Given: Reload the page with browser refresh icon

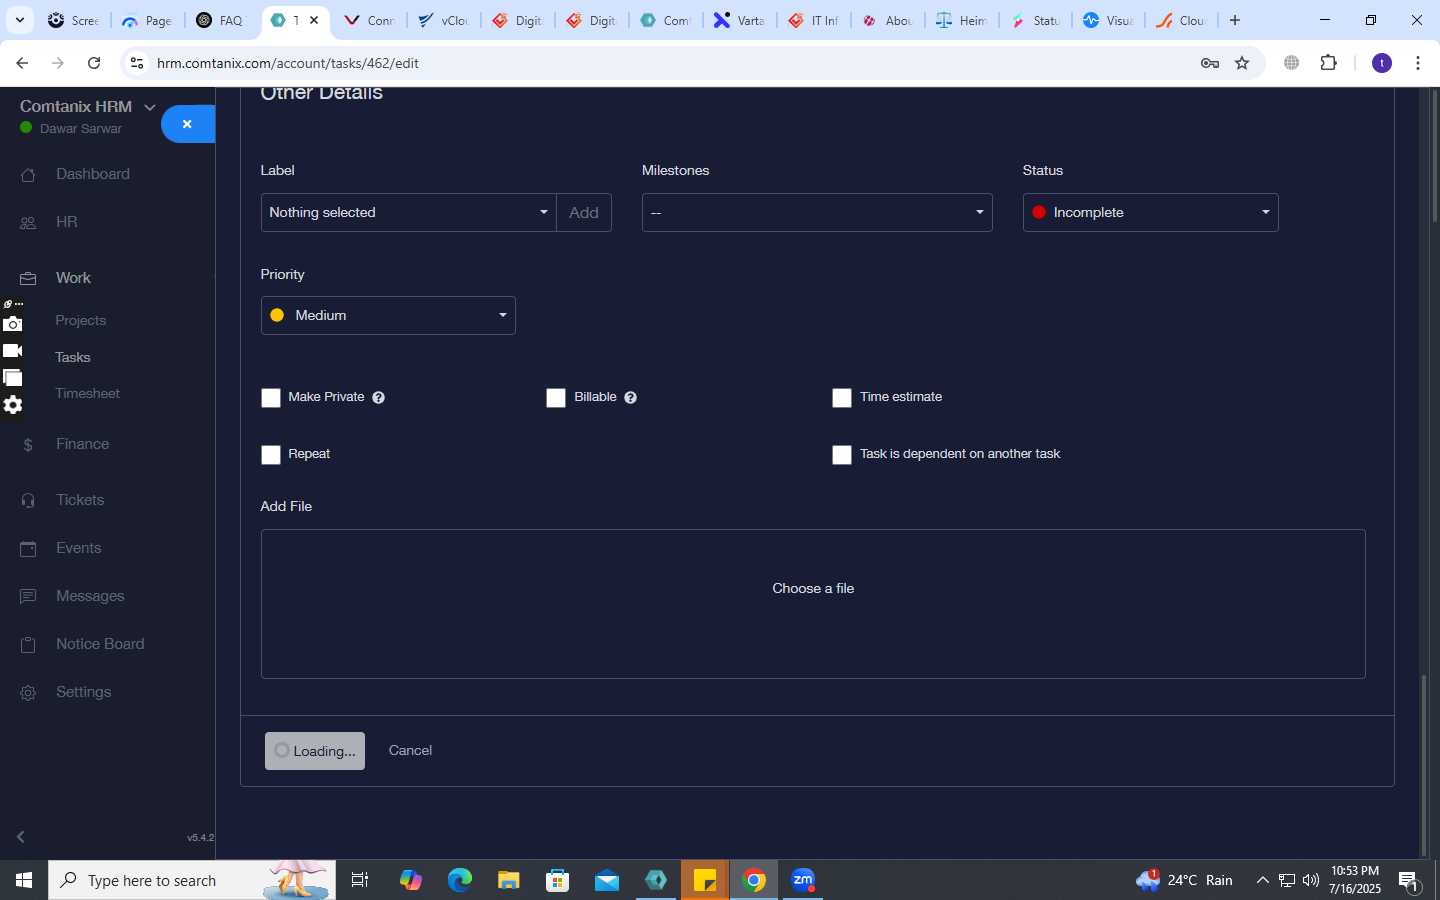Looking at the screenshot, I should tap(94, 63).
